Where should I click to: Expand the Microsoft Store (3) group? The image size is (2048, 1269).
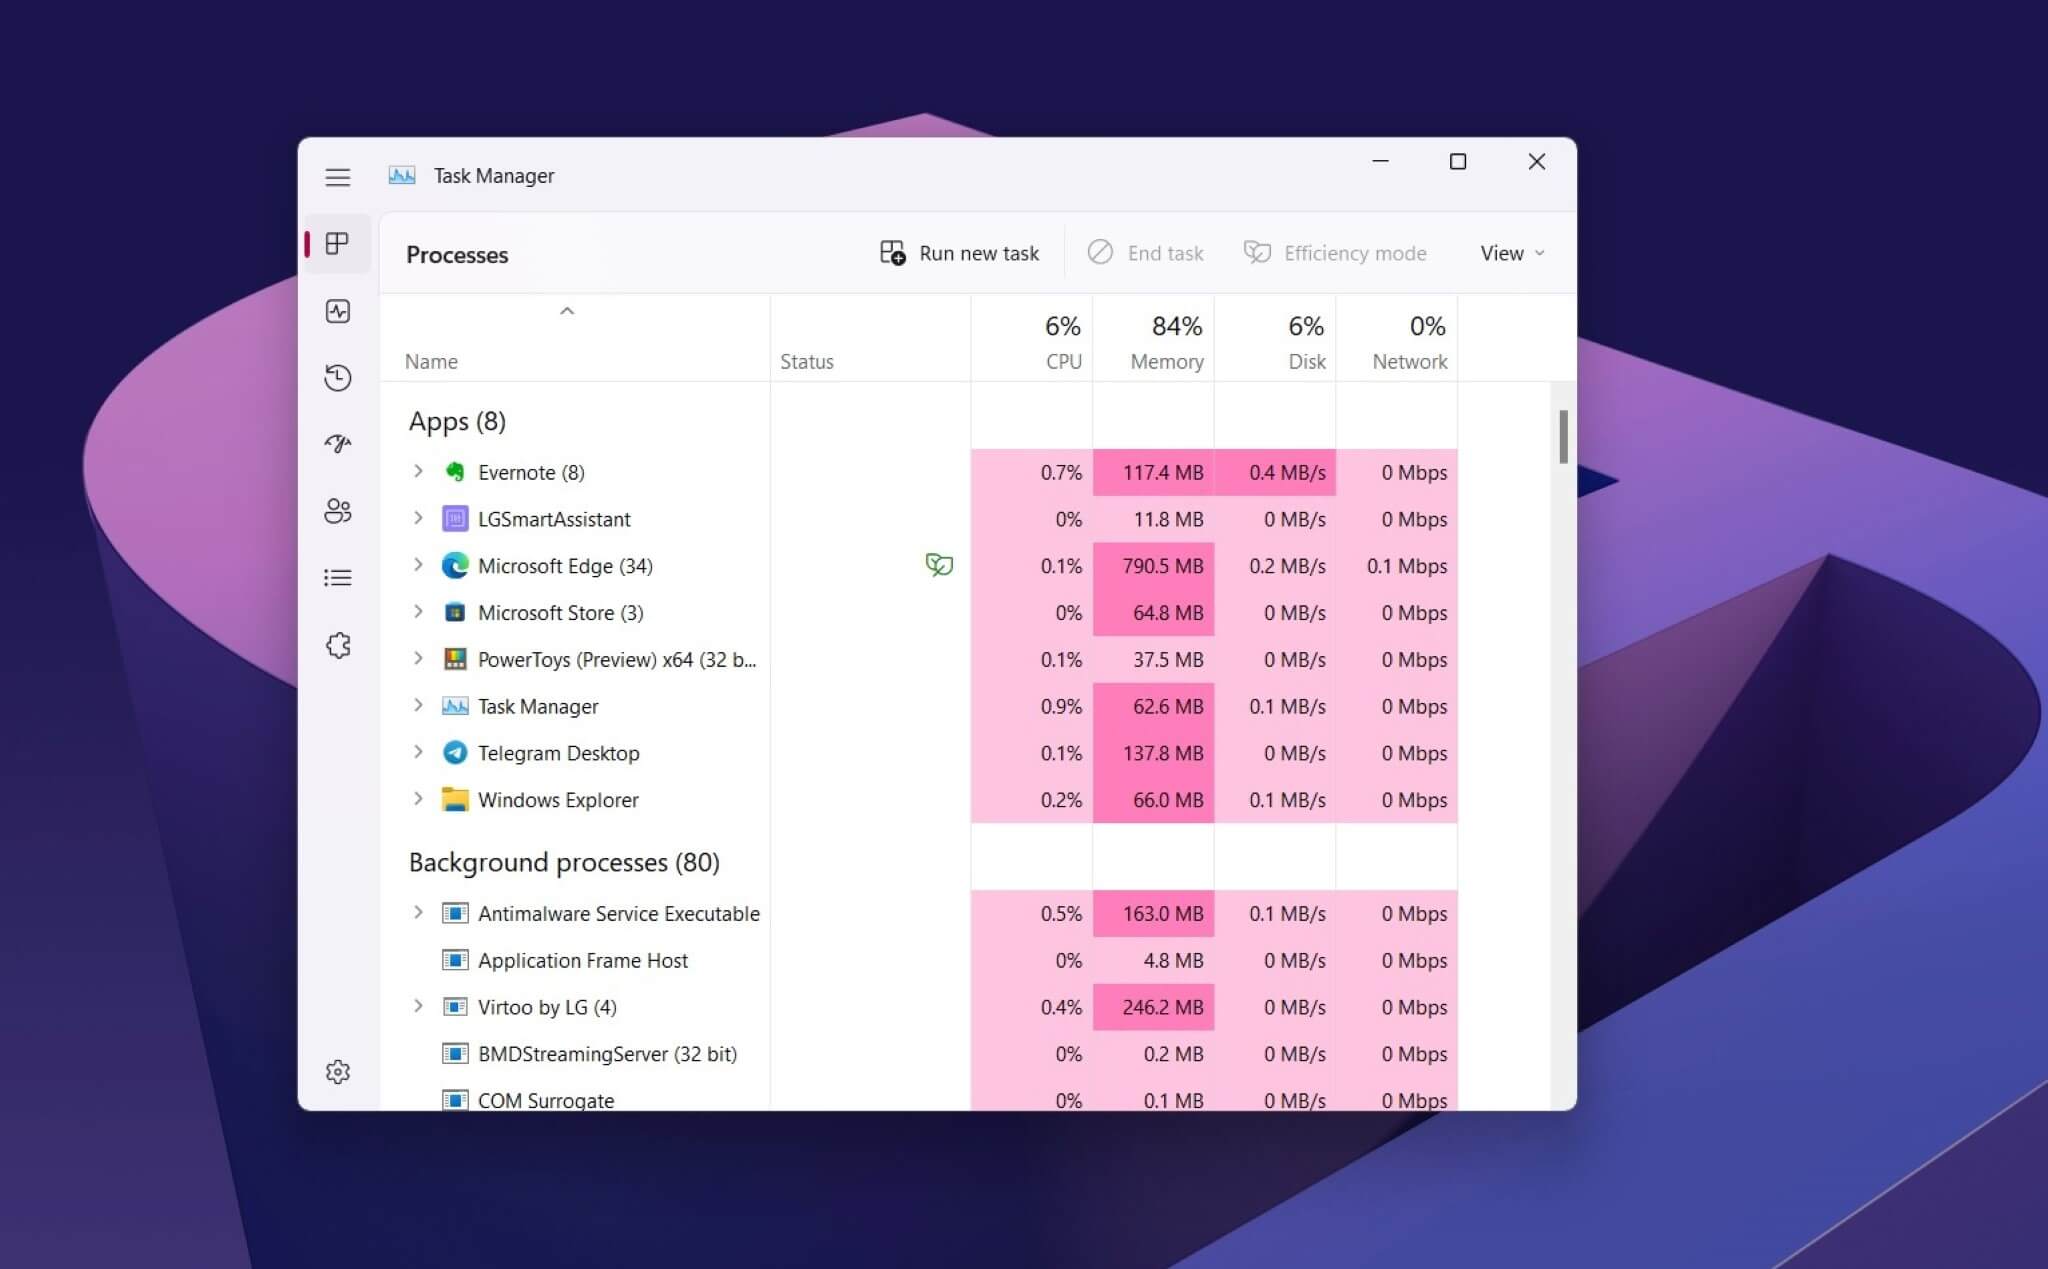[418, 611]
